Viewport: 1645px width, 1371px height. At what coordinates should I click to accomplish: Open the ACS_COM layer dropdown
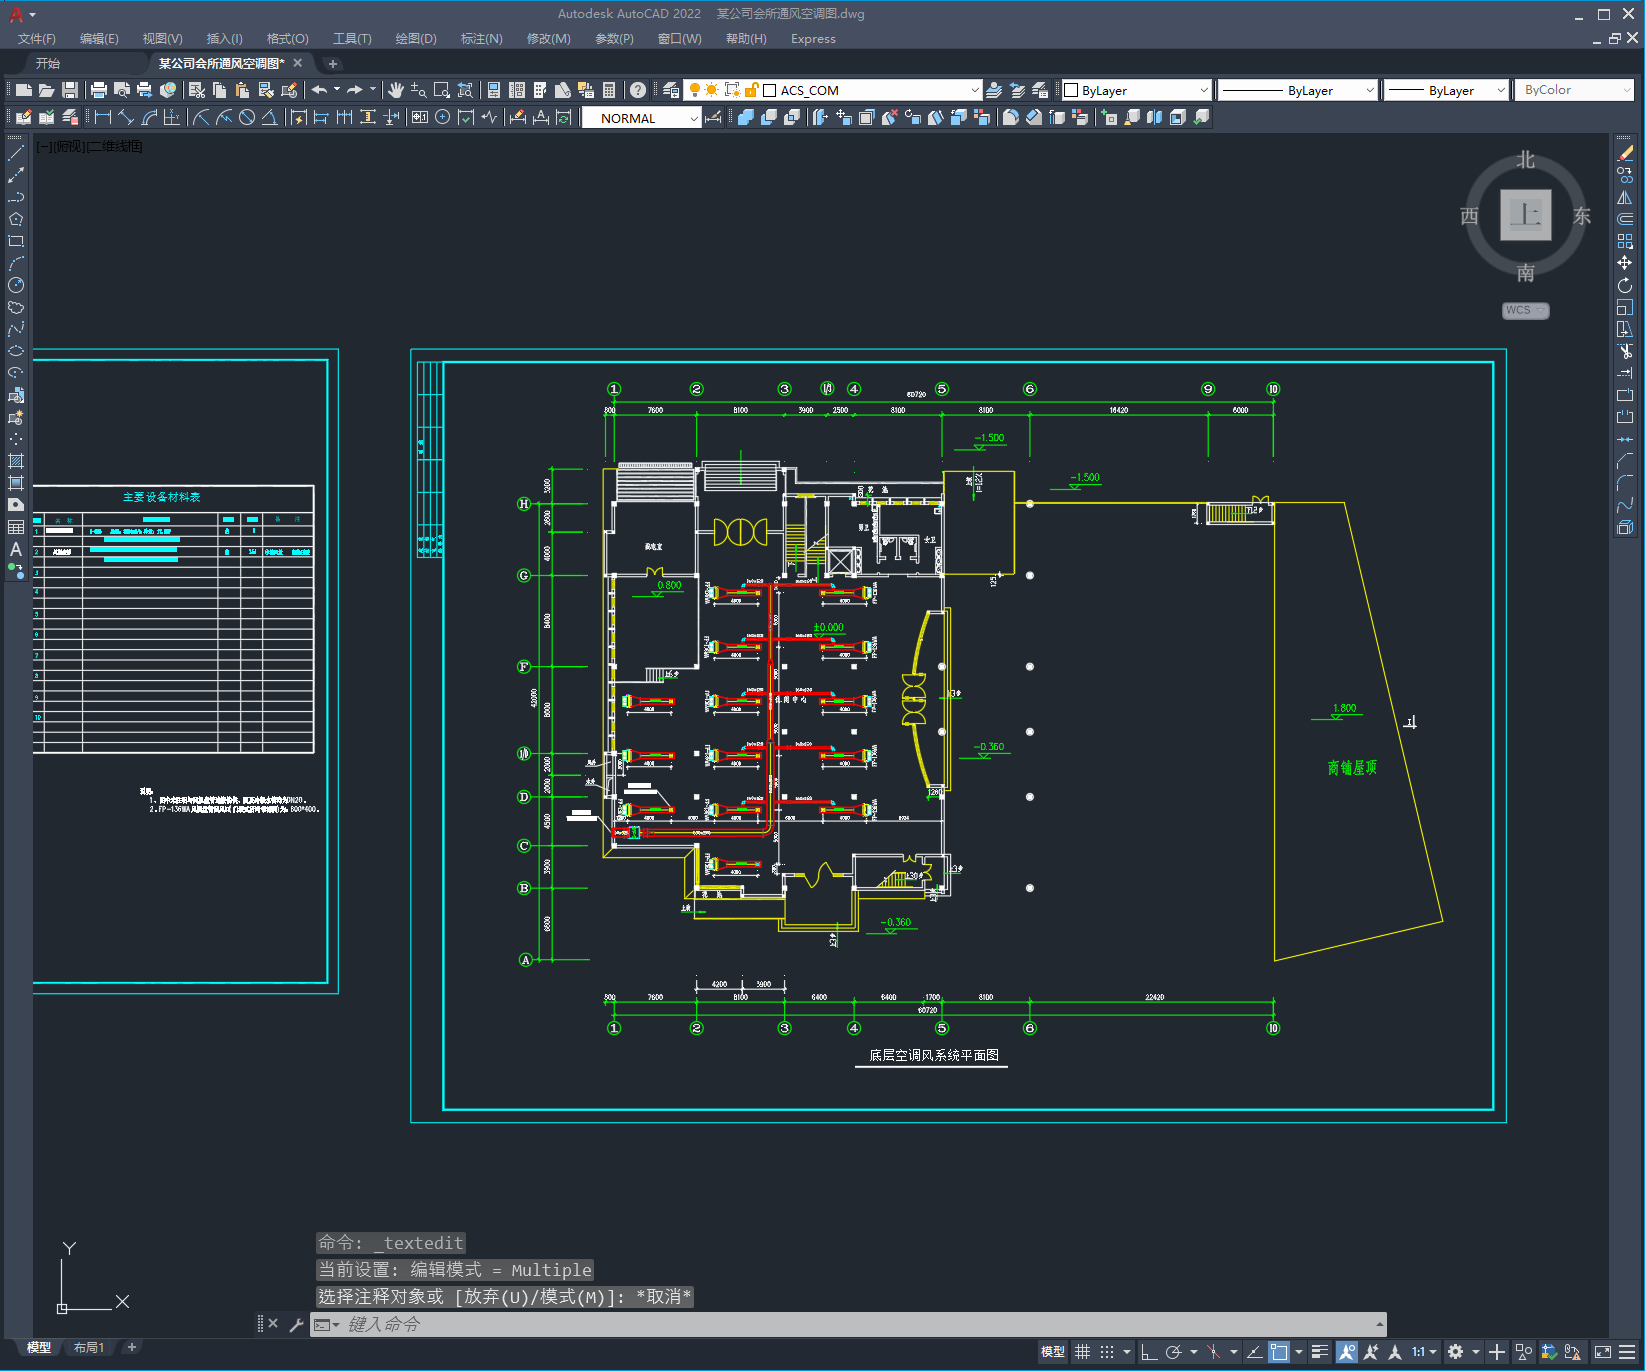pyautogui.click(x=974, y=90)
